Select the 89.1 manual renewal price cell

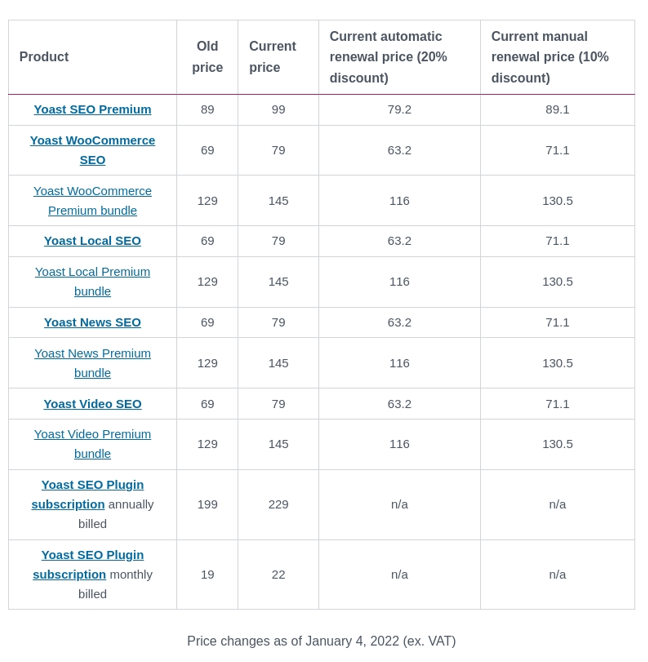click(557, 109)
